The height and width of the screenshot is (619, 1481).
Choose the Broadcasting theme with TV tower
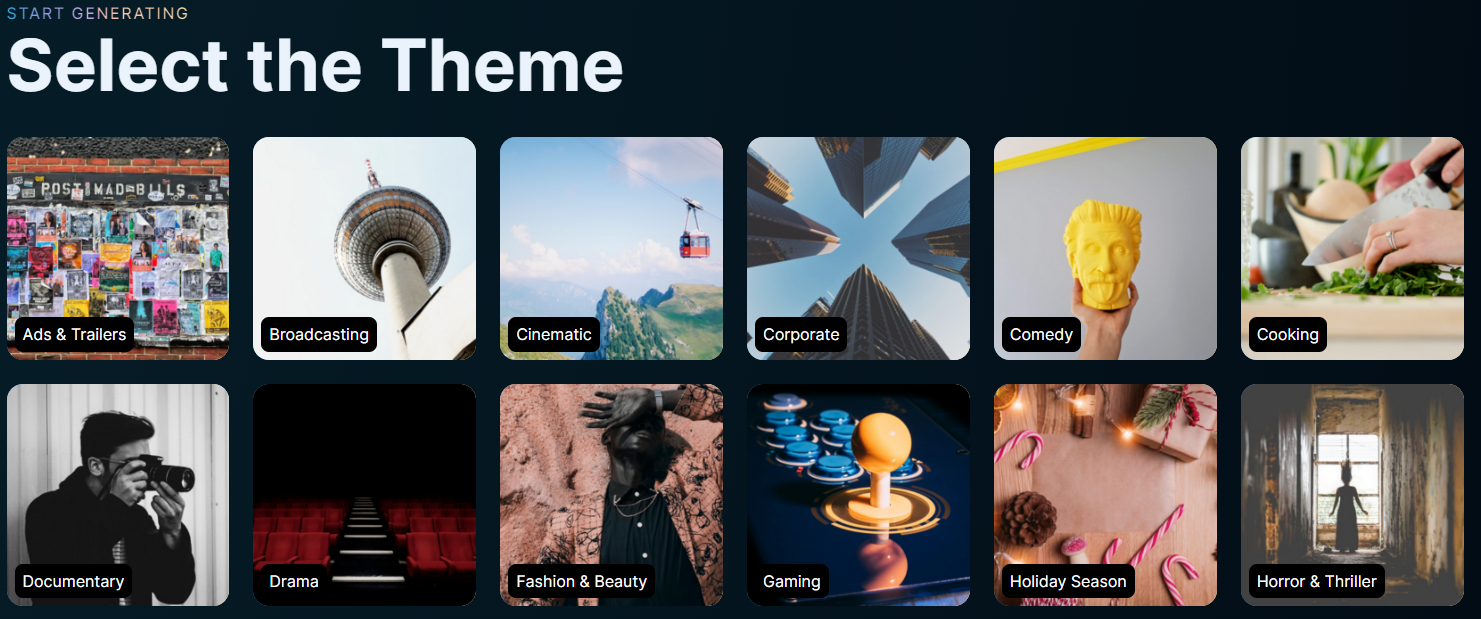pos(364,248)
